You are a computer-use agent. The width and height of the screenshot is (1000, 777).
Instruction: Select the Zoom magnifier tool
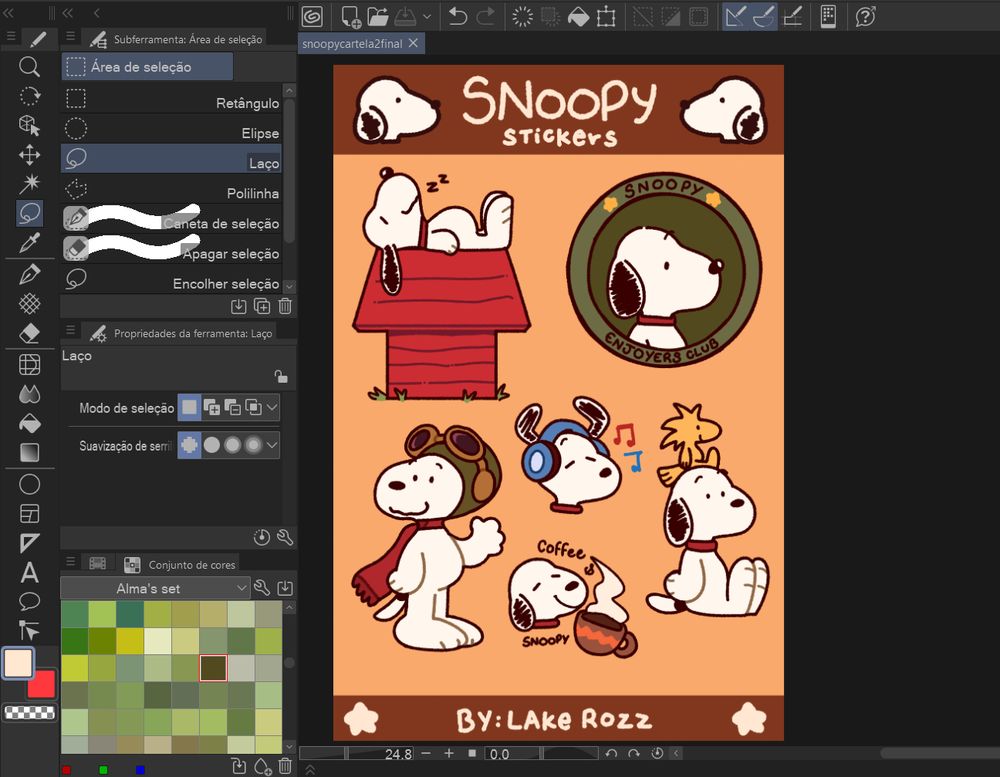[30, 67]
